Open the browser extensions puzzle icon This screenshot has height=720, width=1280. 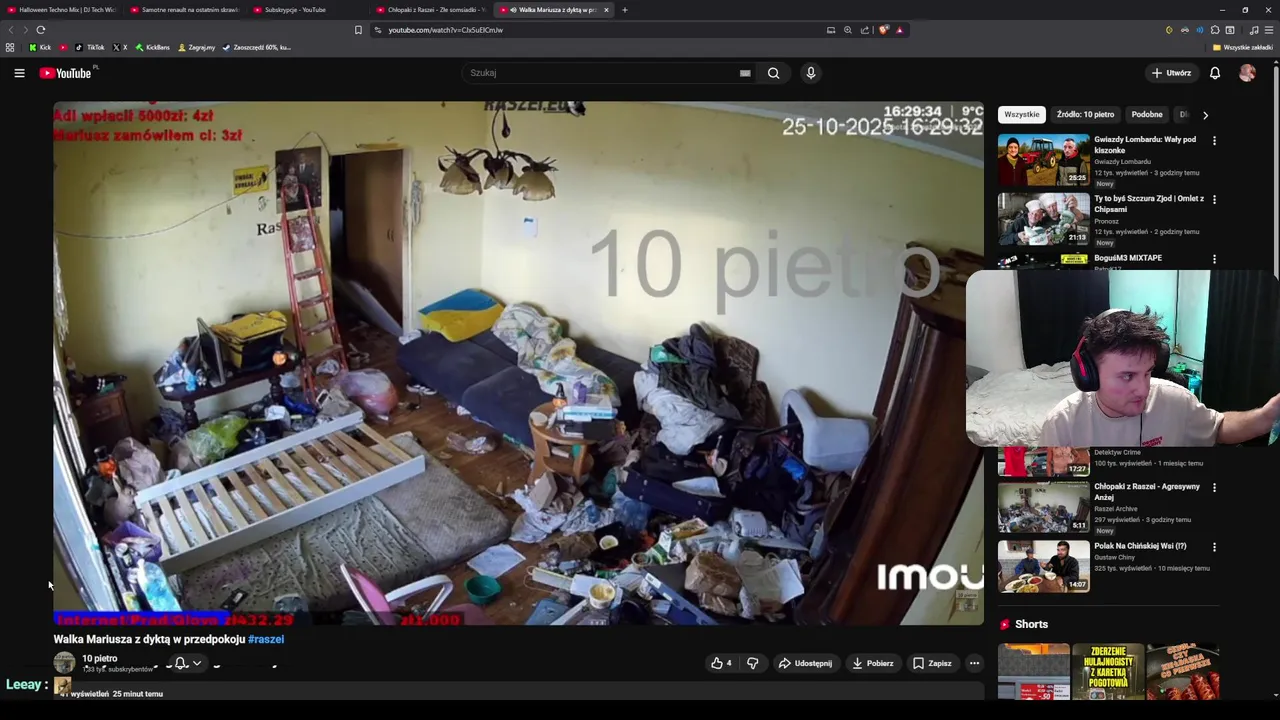pos(1215,30)
